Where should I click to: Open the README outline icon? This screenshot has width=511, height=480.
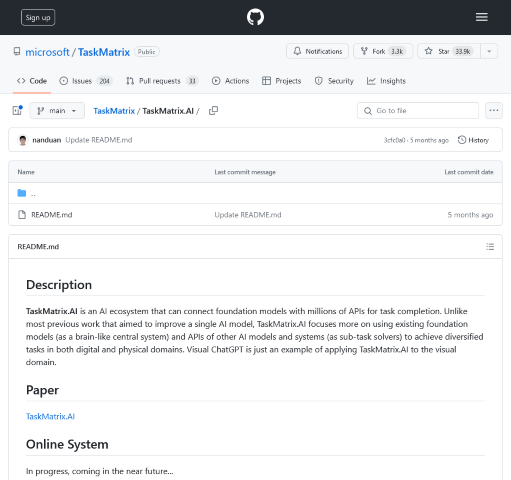click(x=490, y=247)
